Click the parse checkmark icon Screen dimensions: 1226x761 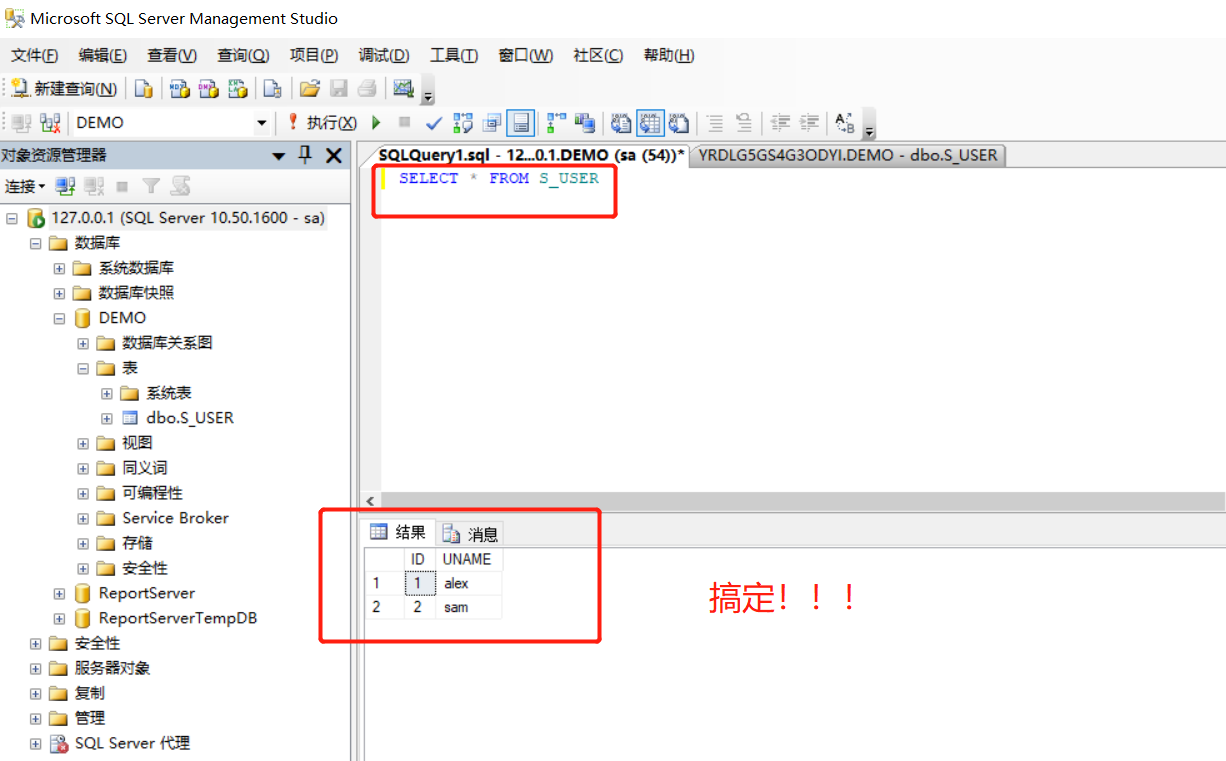[434, 123]
